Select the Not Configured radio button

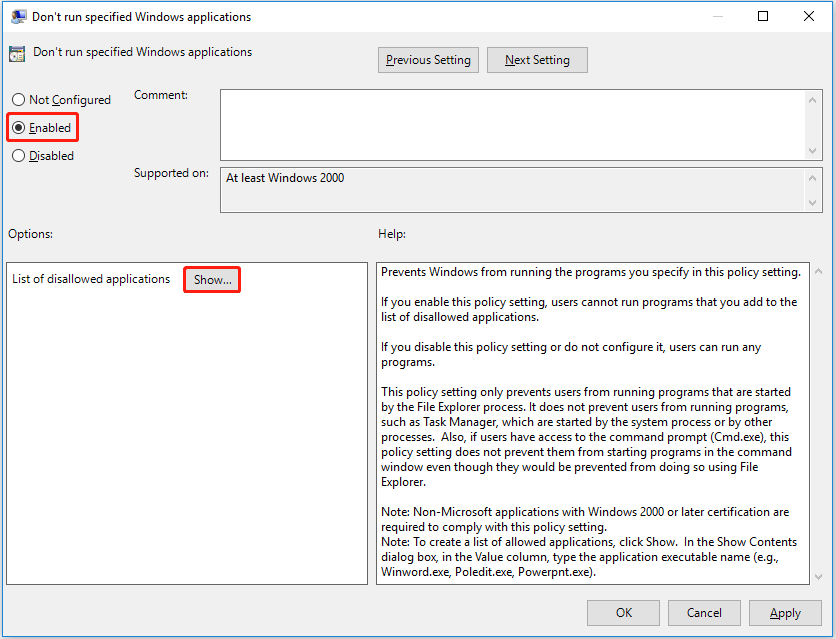(x=18, y=99)
